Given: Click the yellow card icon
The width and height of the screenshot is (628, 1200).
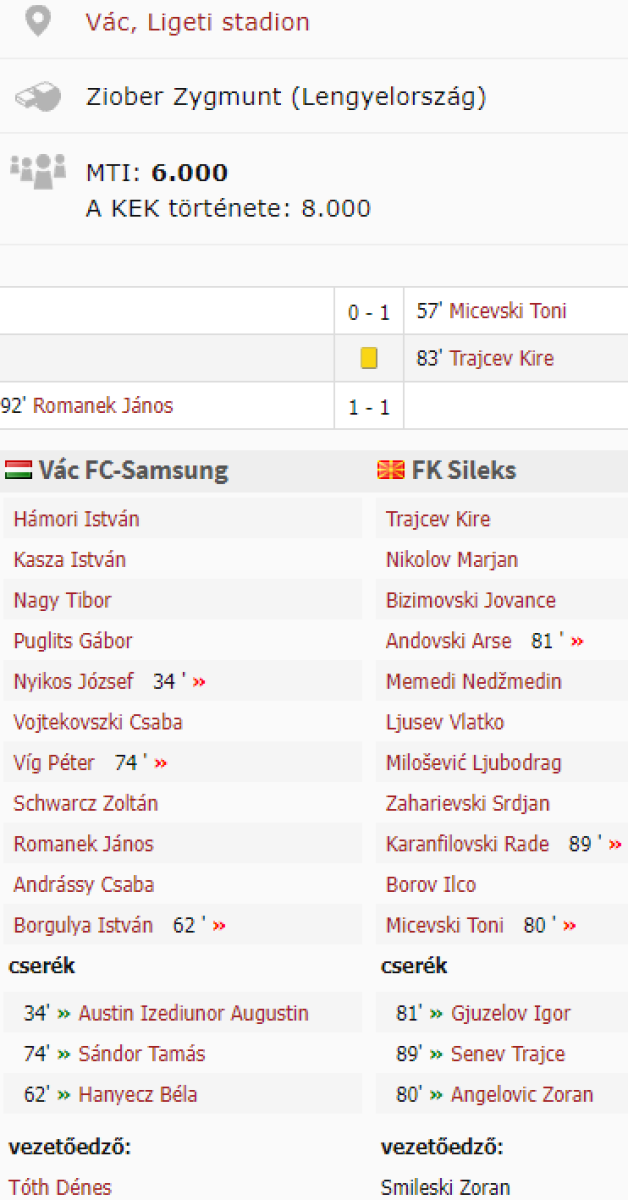Looking at the screenshot, I should click(369, 358).
